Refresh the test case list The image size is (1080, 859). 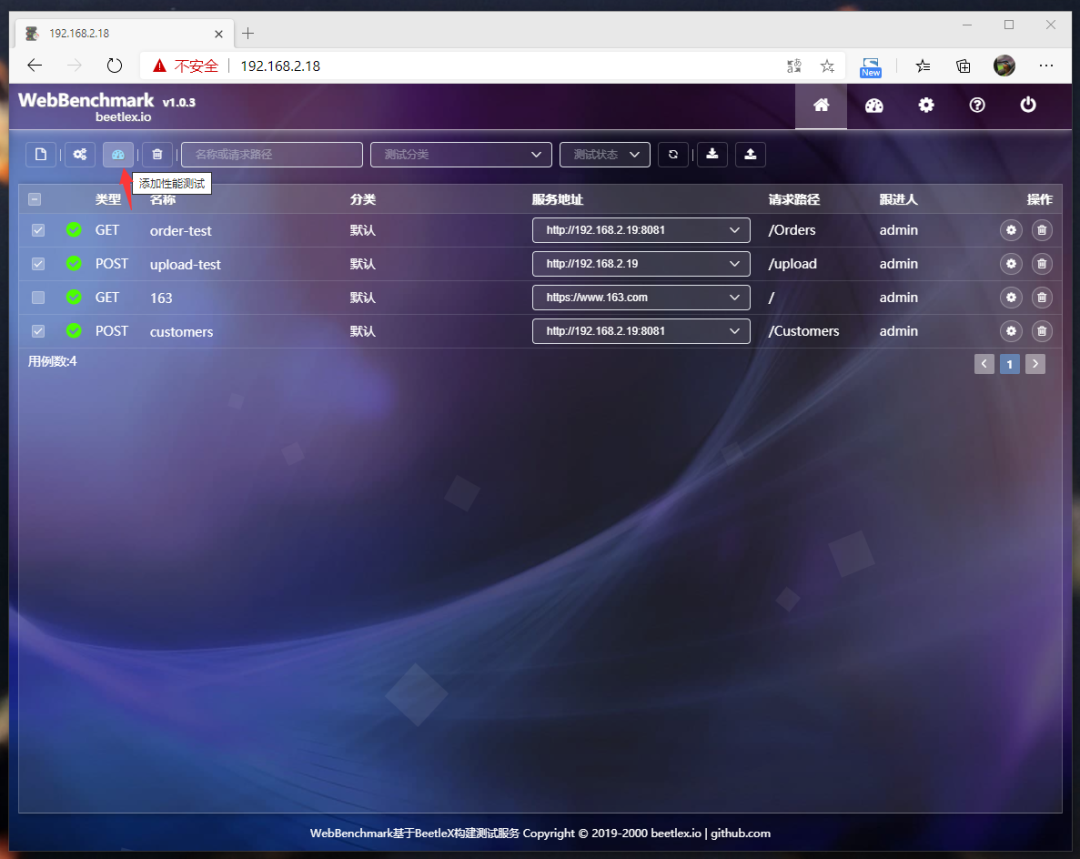tap(673, 154)
